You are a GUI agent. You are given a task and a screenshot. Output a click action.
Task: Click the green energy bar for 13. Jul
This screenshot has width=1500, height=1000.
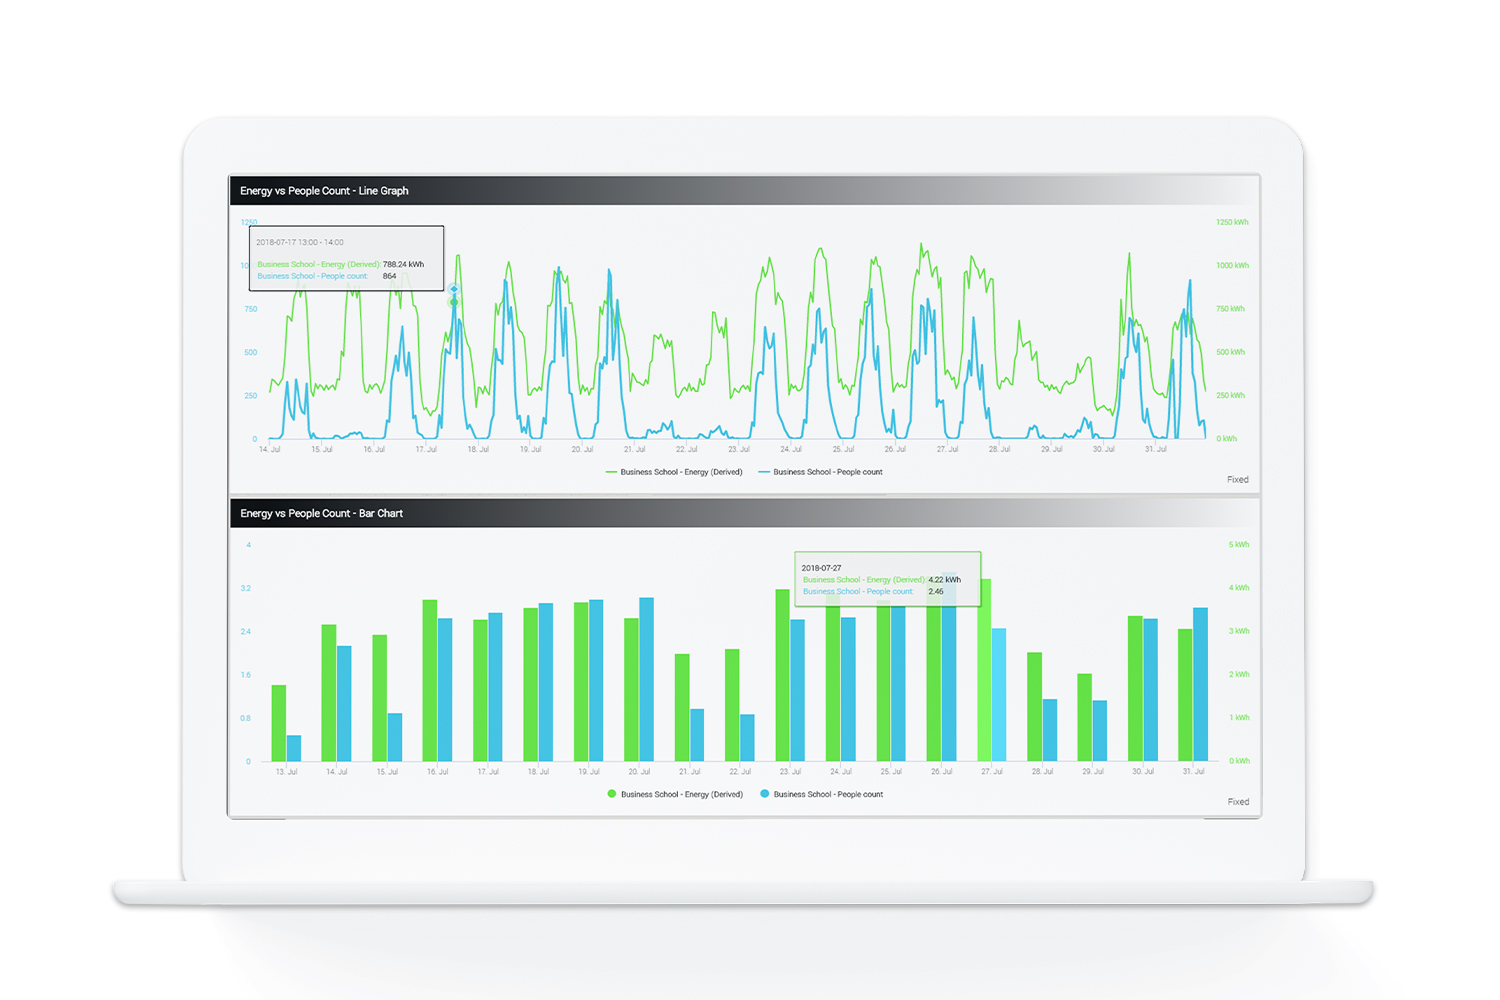[279, 723]
